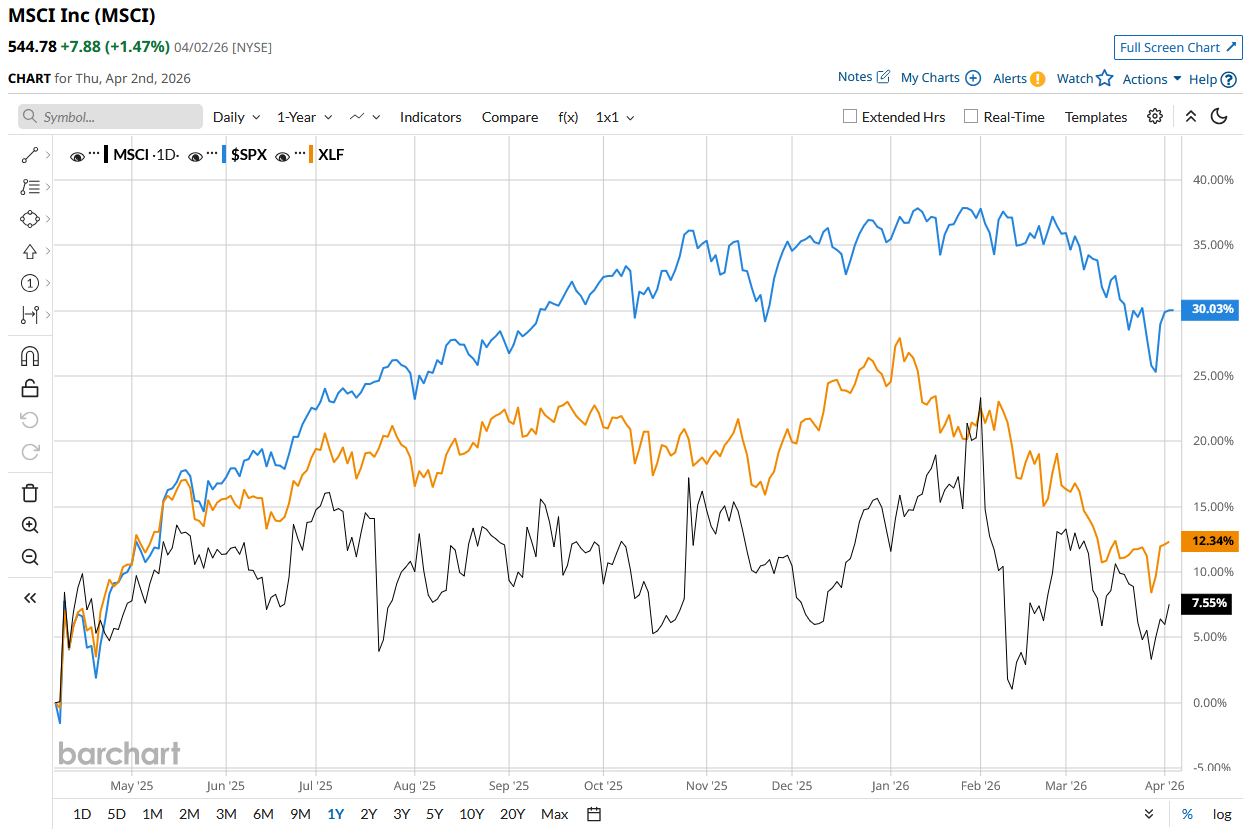The height and width of the screenshot is (829, 1249).
Task: Switch to dark mode moon icon
Action: (1219, 116)
